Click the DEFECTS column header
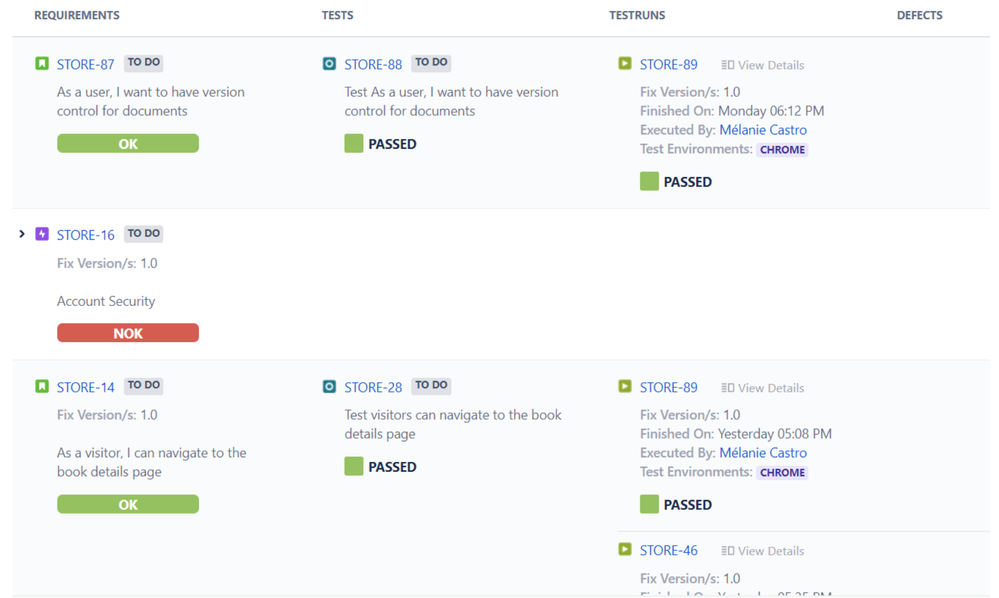Screen dimensions: 999x598 pyautogui.click(x=919, y=15)
